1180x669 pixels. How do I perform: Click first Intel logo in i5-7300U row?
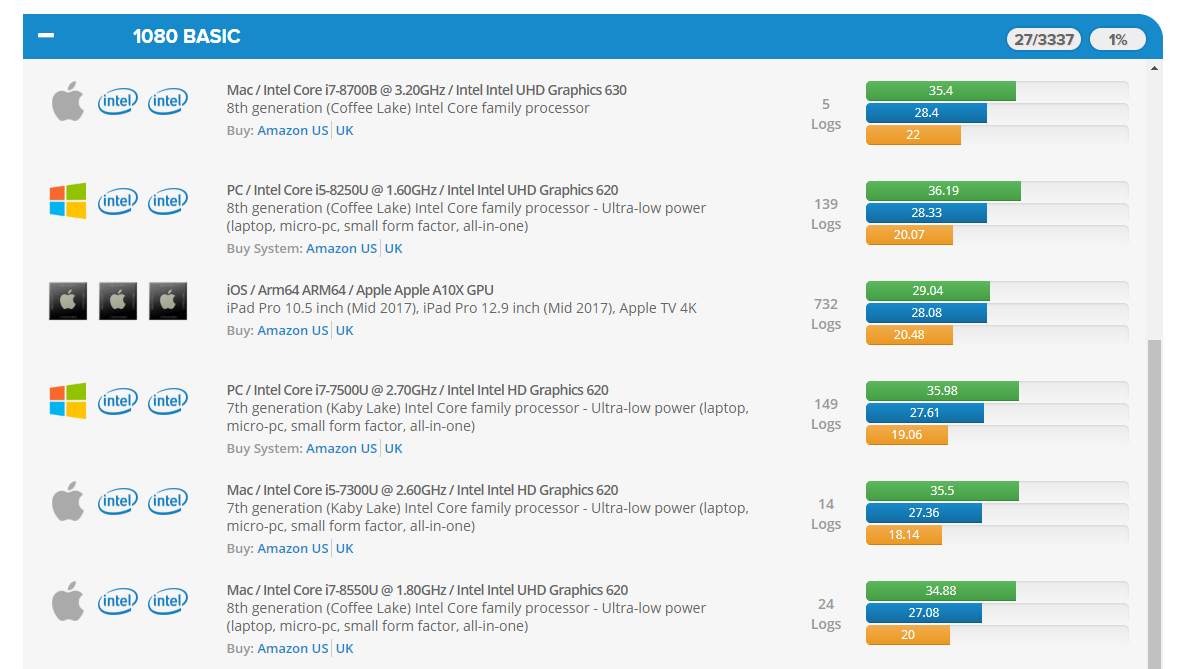point(117,501)
